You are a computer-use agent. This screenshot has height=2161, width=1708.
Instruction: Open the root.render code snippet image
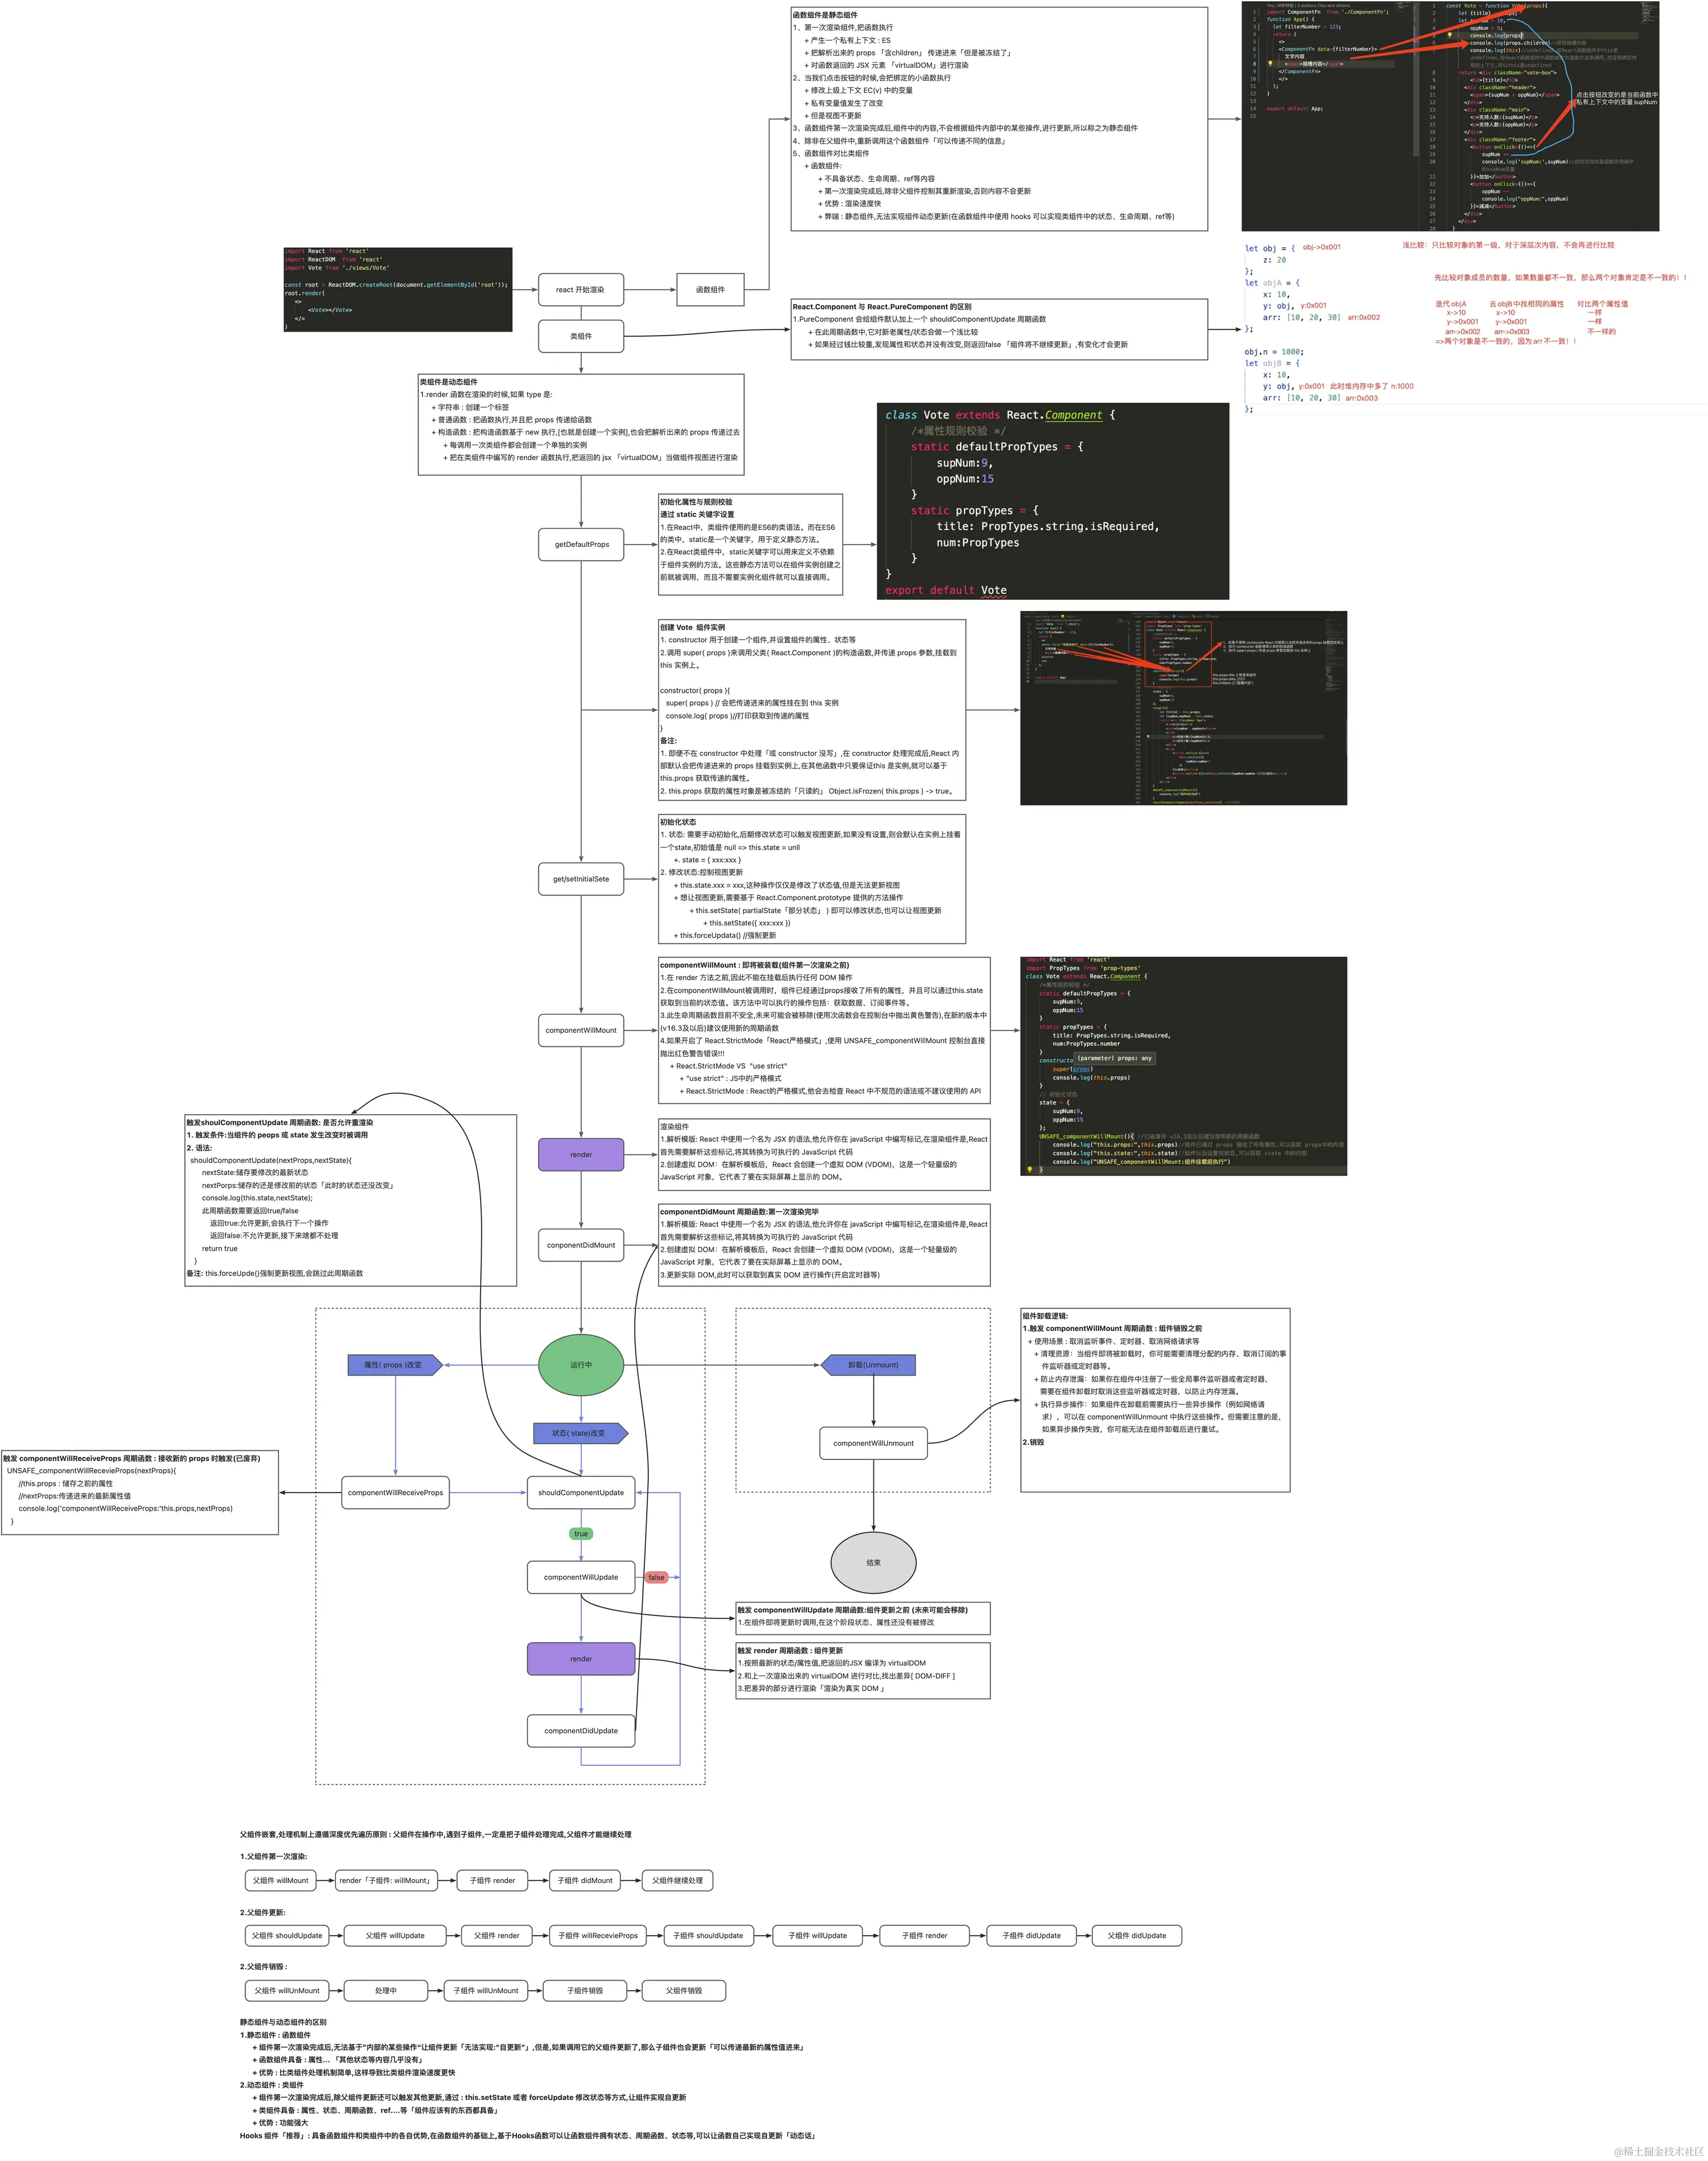coord(398,290)
